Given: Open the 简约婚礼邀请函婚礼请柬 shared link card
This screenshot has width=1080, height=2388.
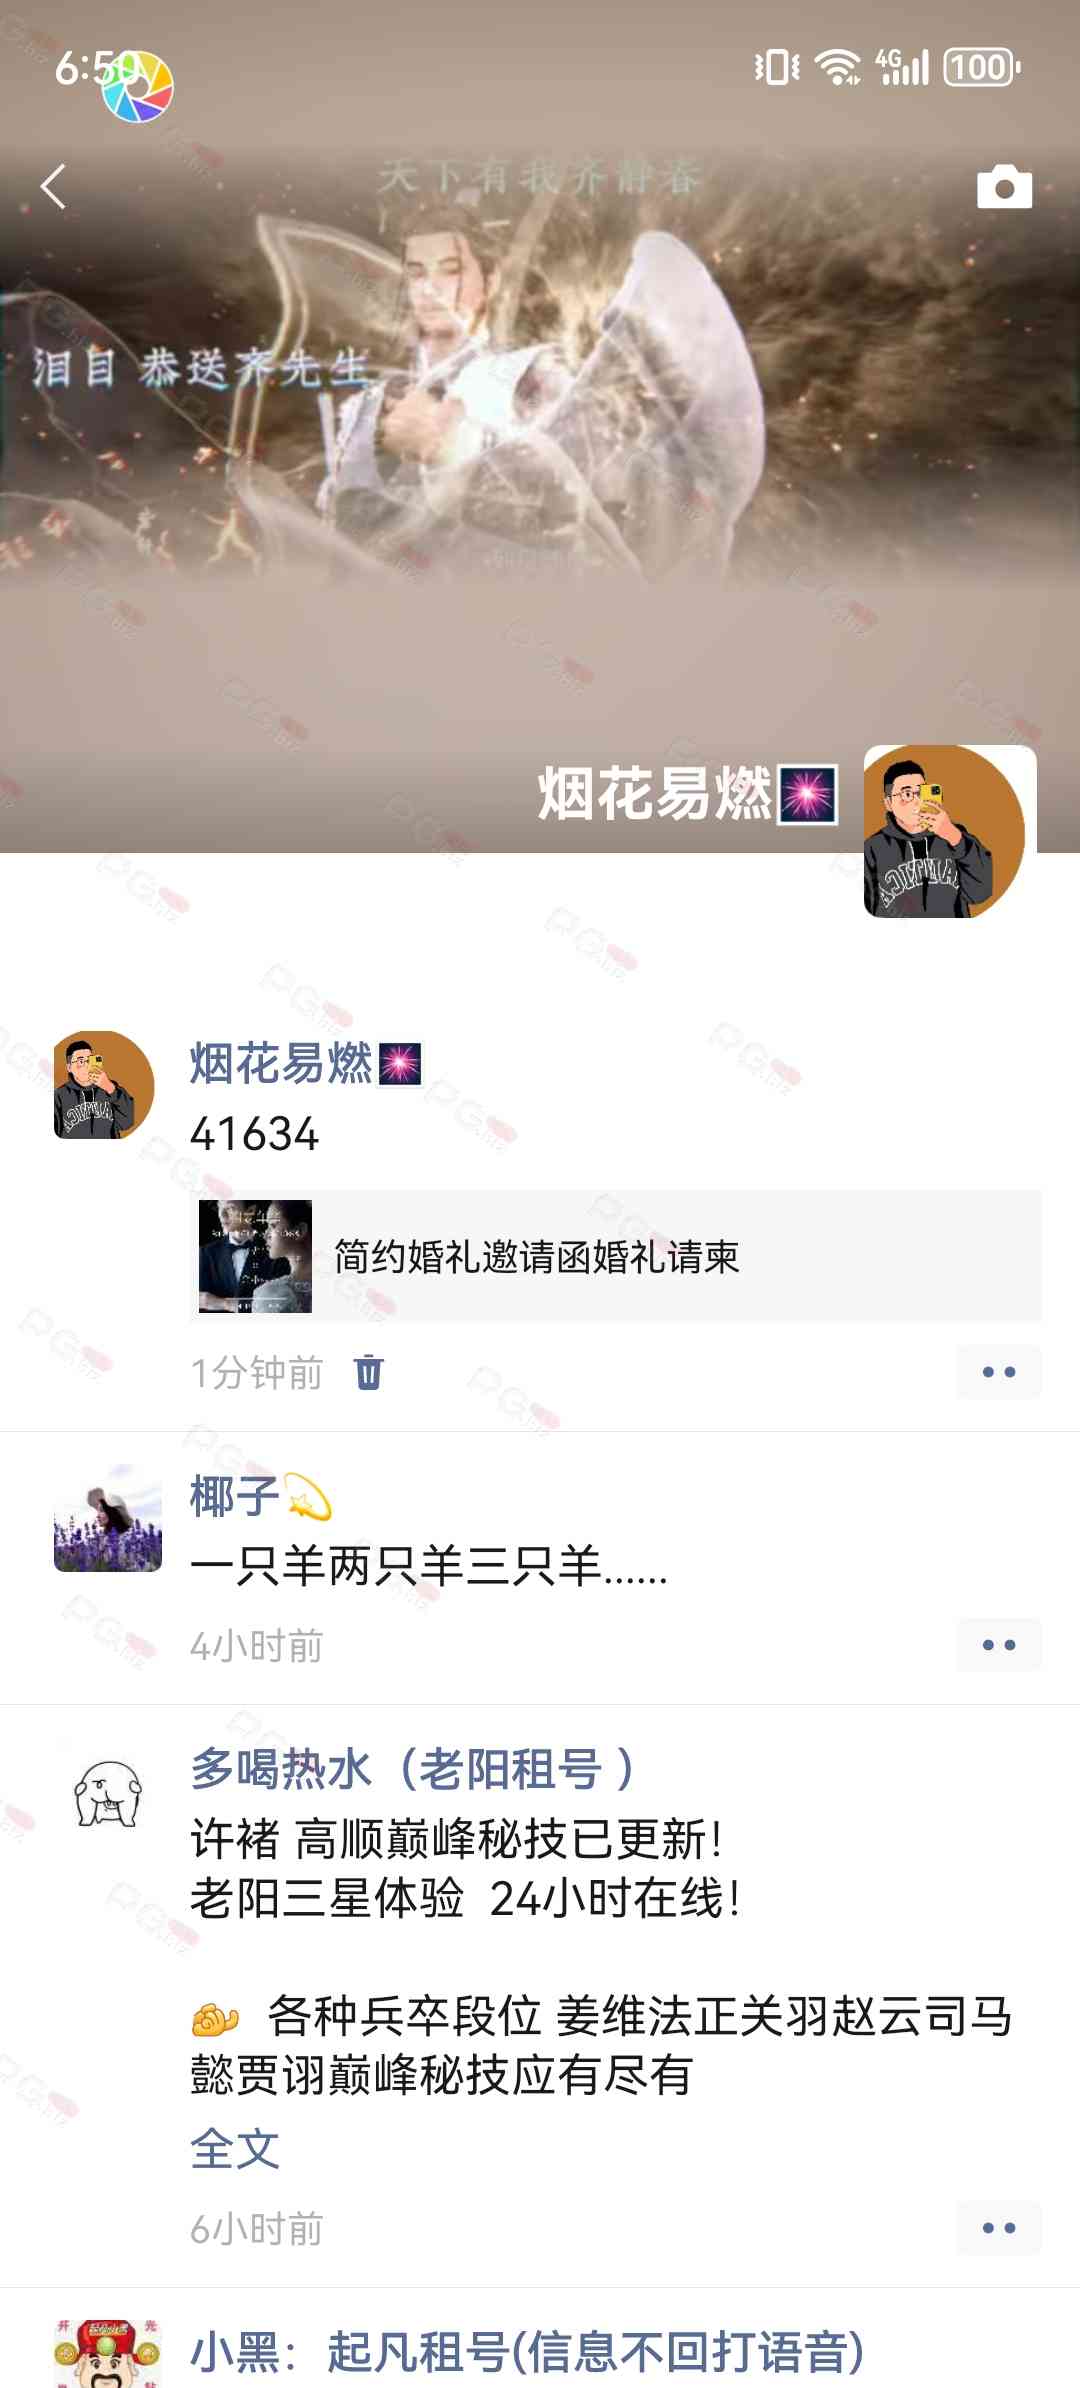Looking at the screenshot, I should click(x=616, y=1256).
